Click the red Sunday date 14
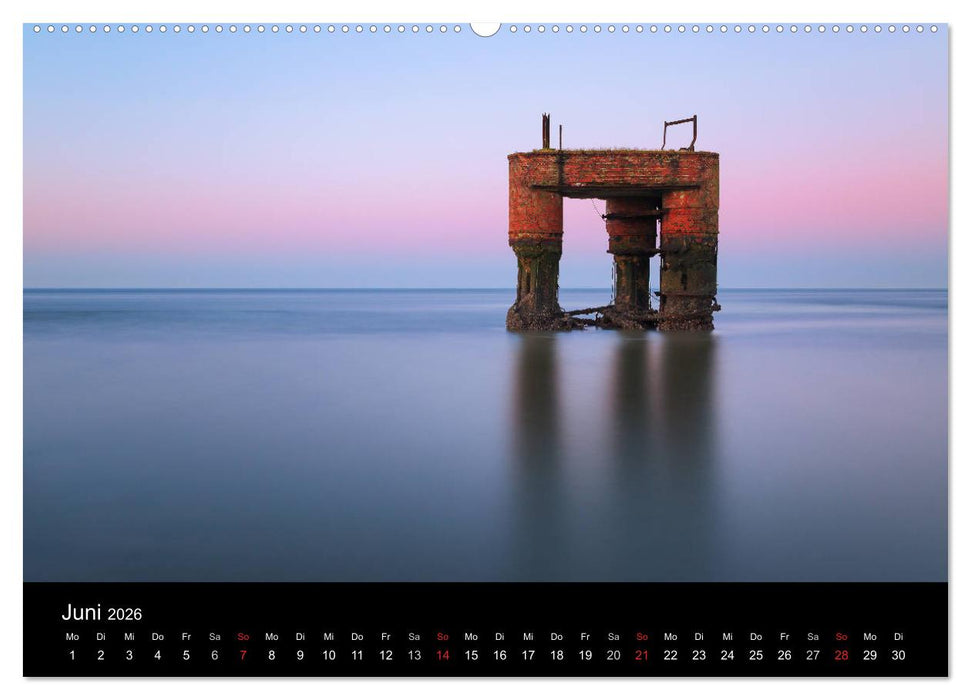971x700 pixels. 441,654
